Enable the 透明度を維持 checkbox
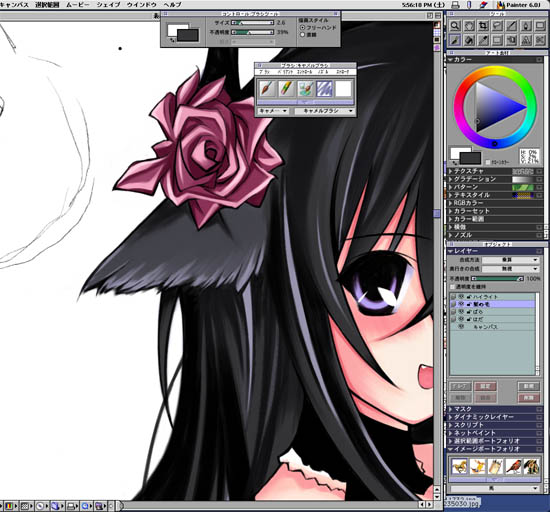The image size is (550, 512). tap(452, 287)
